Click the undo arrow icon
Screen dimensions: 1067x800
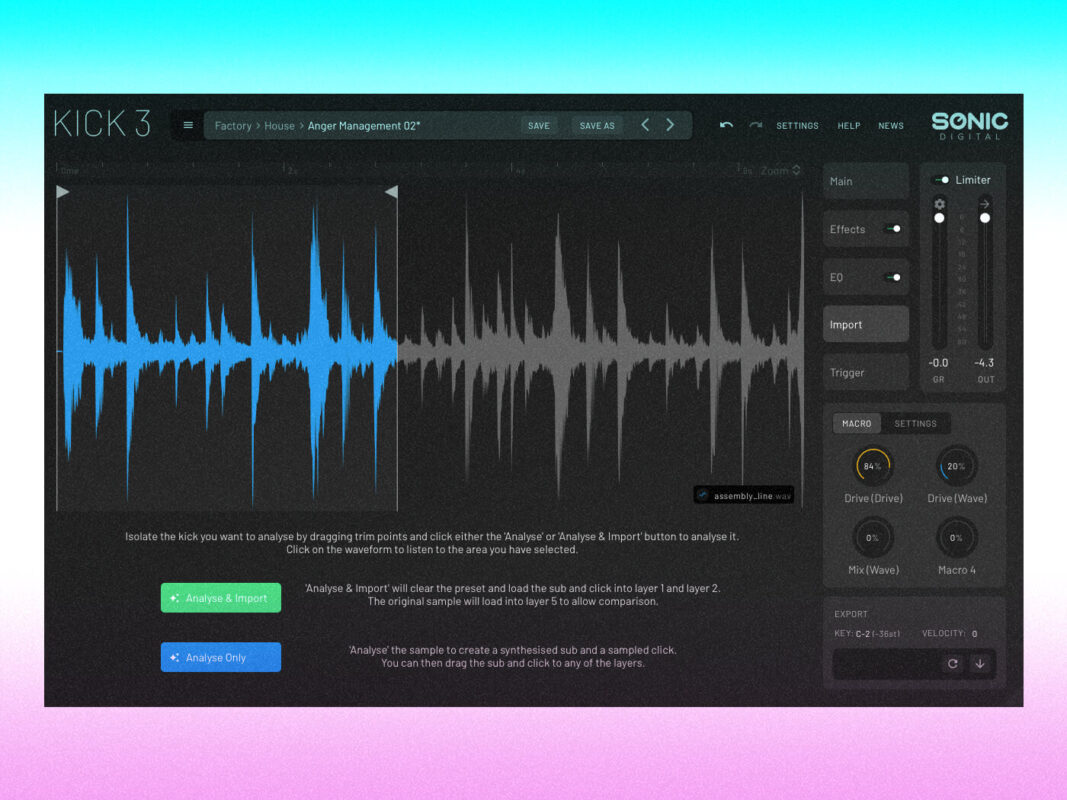click(726, 126)
